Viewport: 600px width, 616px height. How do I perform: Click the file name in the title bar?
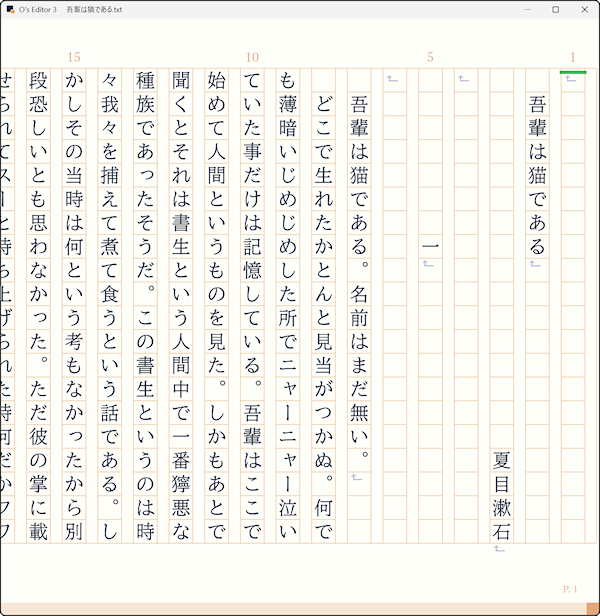(x=93, y=9)
